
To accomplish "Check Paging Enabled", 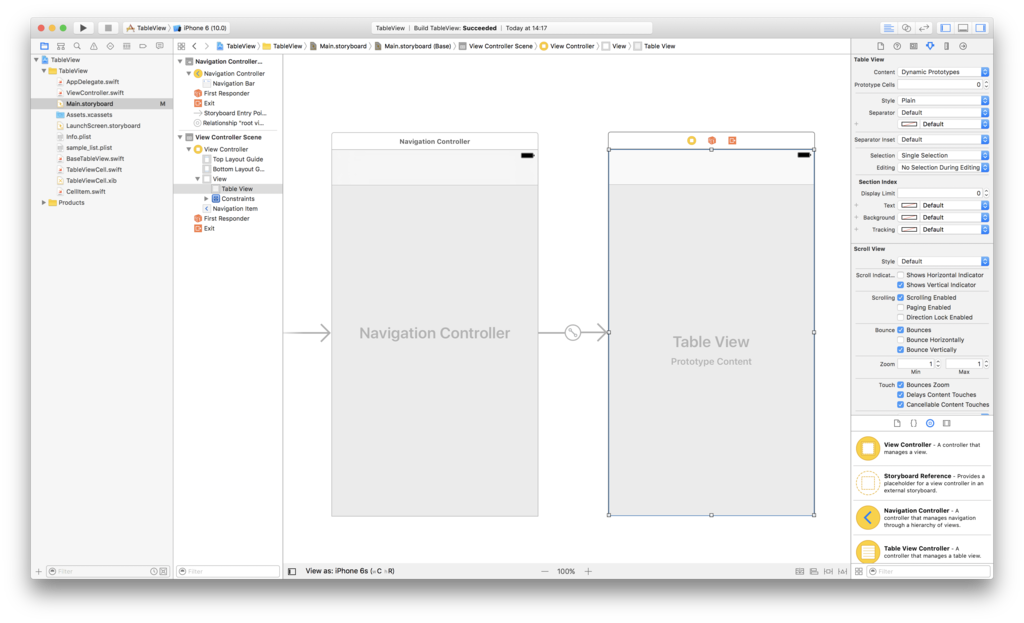I will [901, 307].
